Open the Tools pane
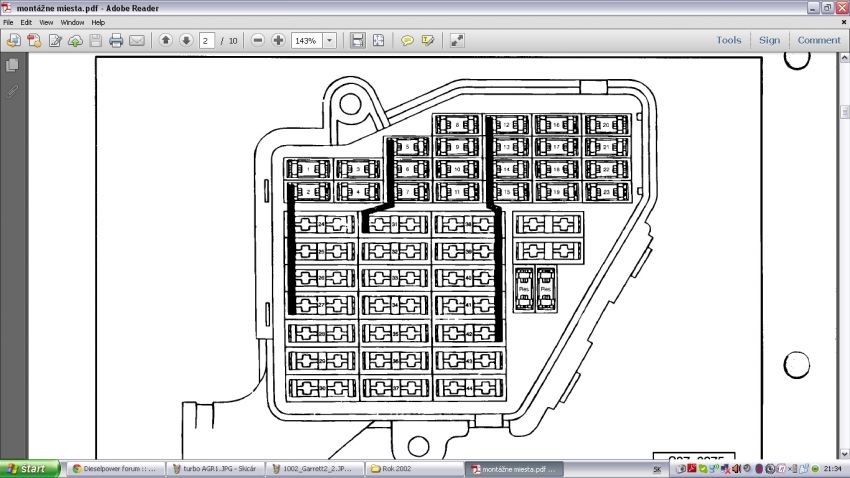Screen dimensions: 850x478 click(x=728, y=41)
